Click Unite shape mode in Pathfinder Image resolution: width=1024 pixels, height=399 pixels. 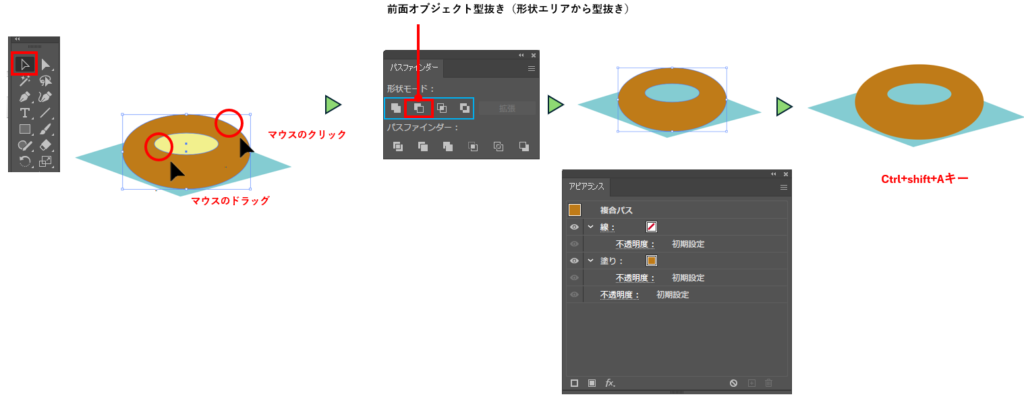pyautogui.click(x=396, y=108)
